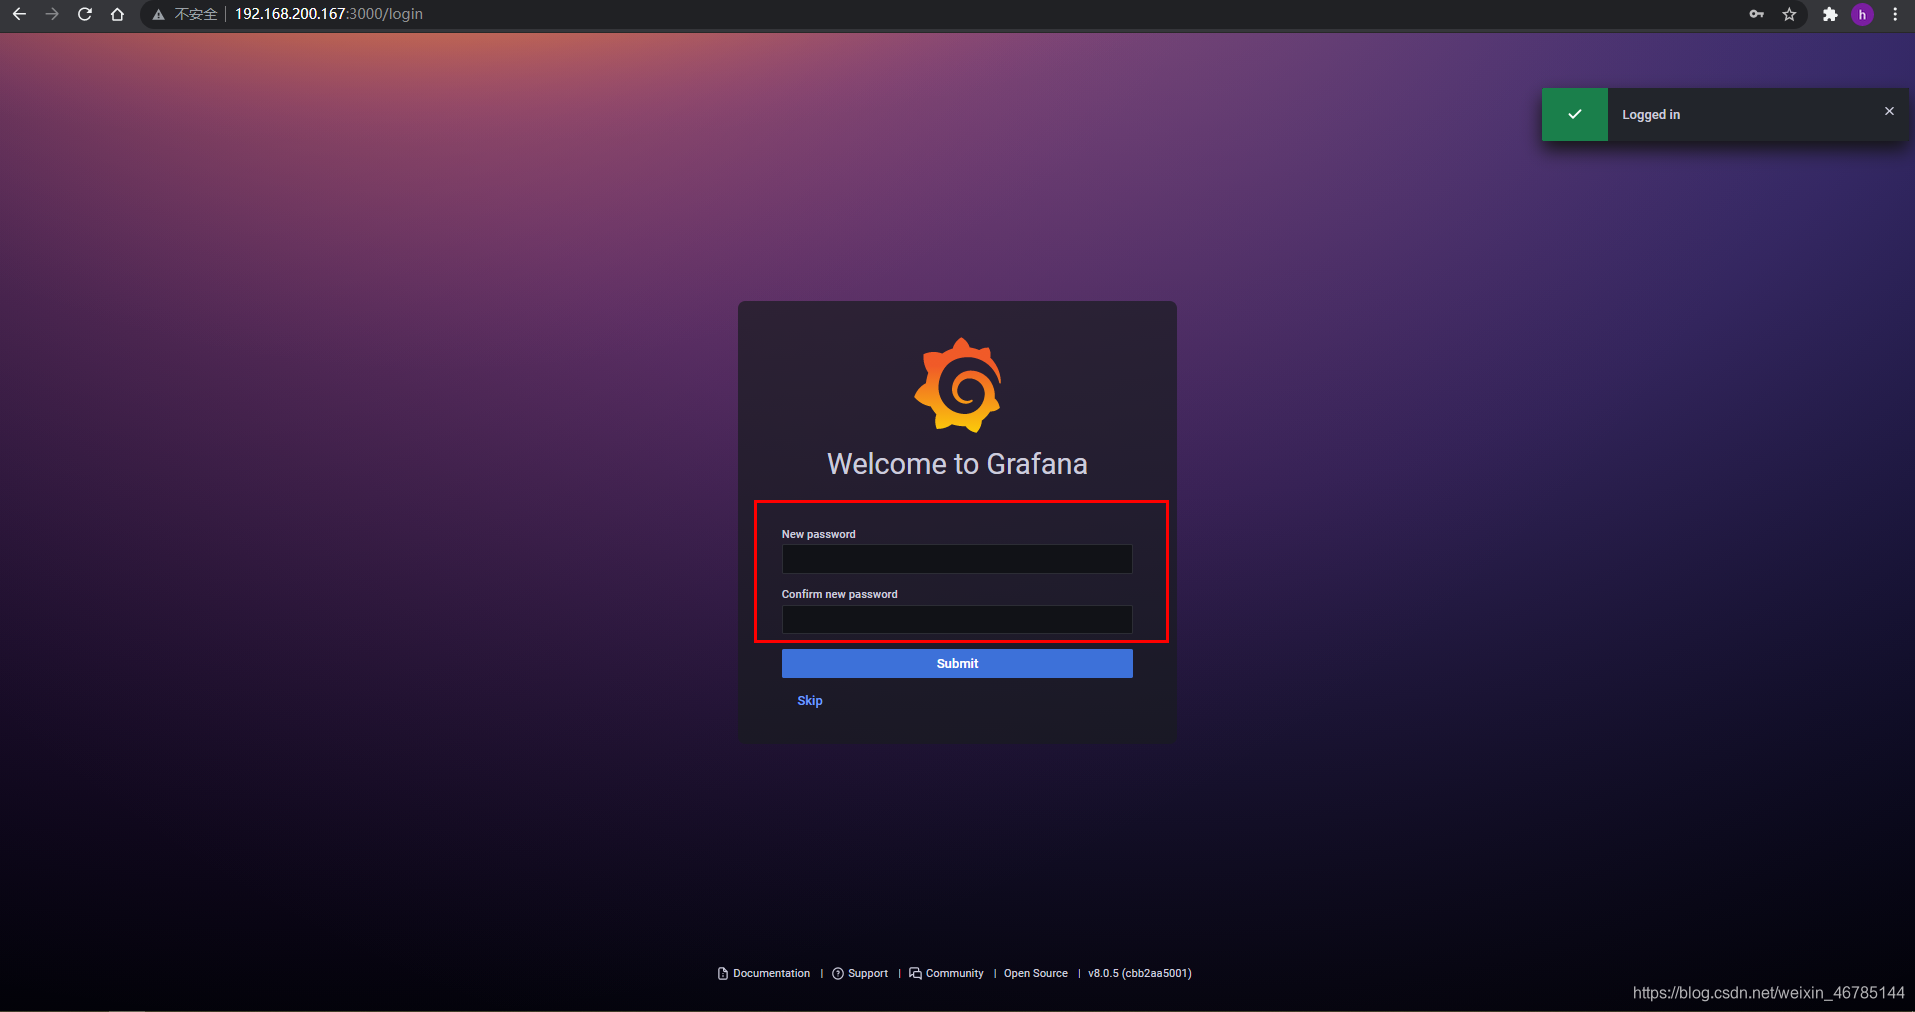
Task: Click the Welcome to Grafana heading
Action: (957, 464)
